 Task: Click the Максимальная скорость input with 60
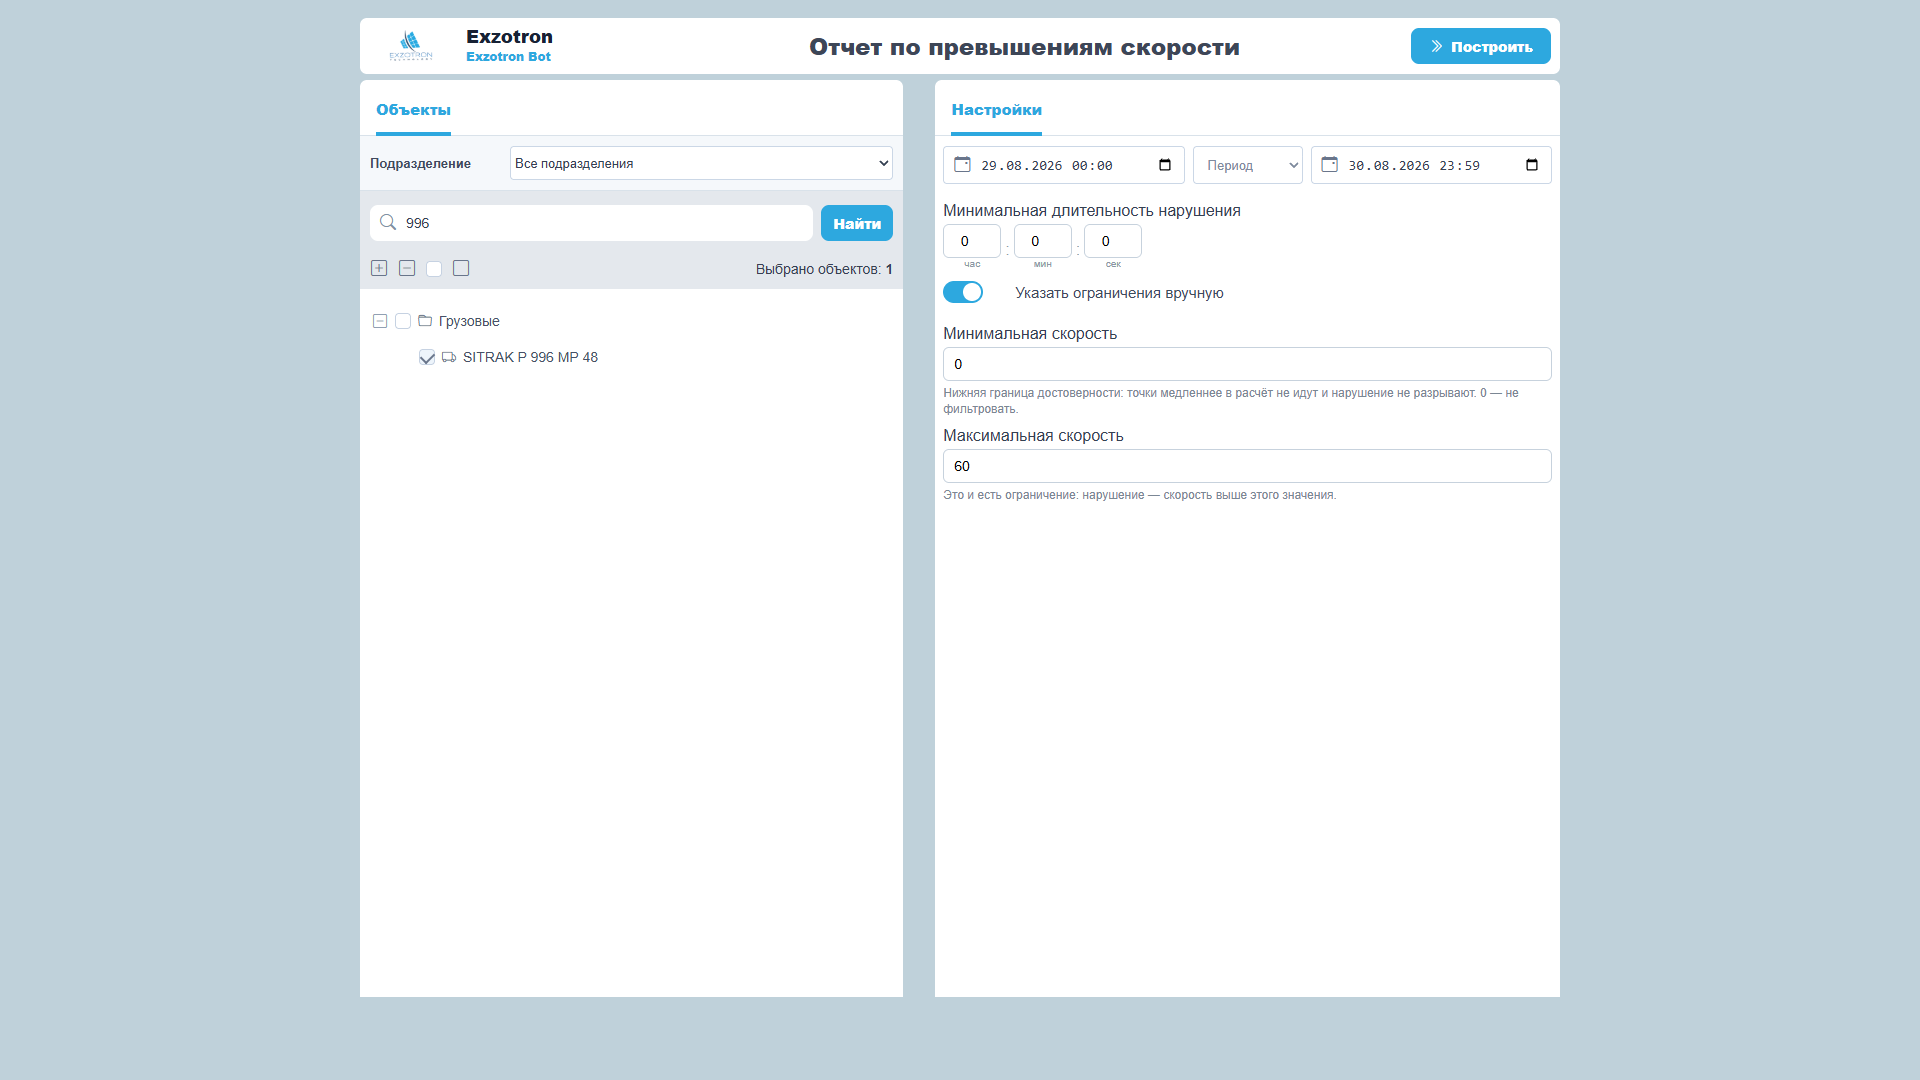click(1247, 466)
